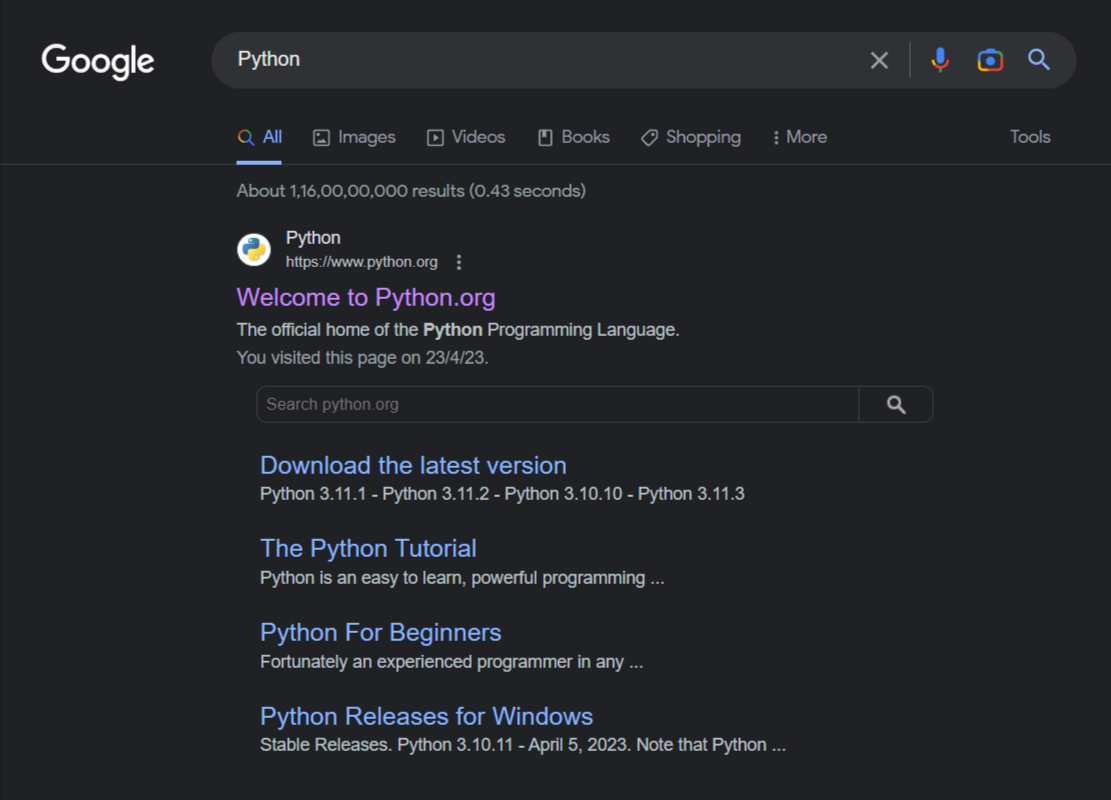1111x800 pixels.
Task: Visit The Python Tutorial link
Action: pyautogui.click(x=368, y=549)
